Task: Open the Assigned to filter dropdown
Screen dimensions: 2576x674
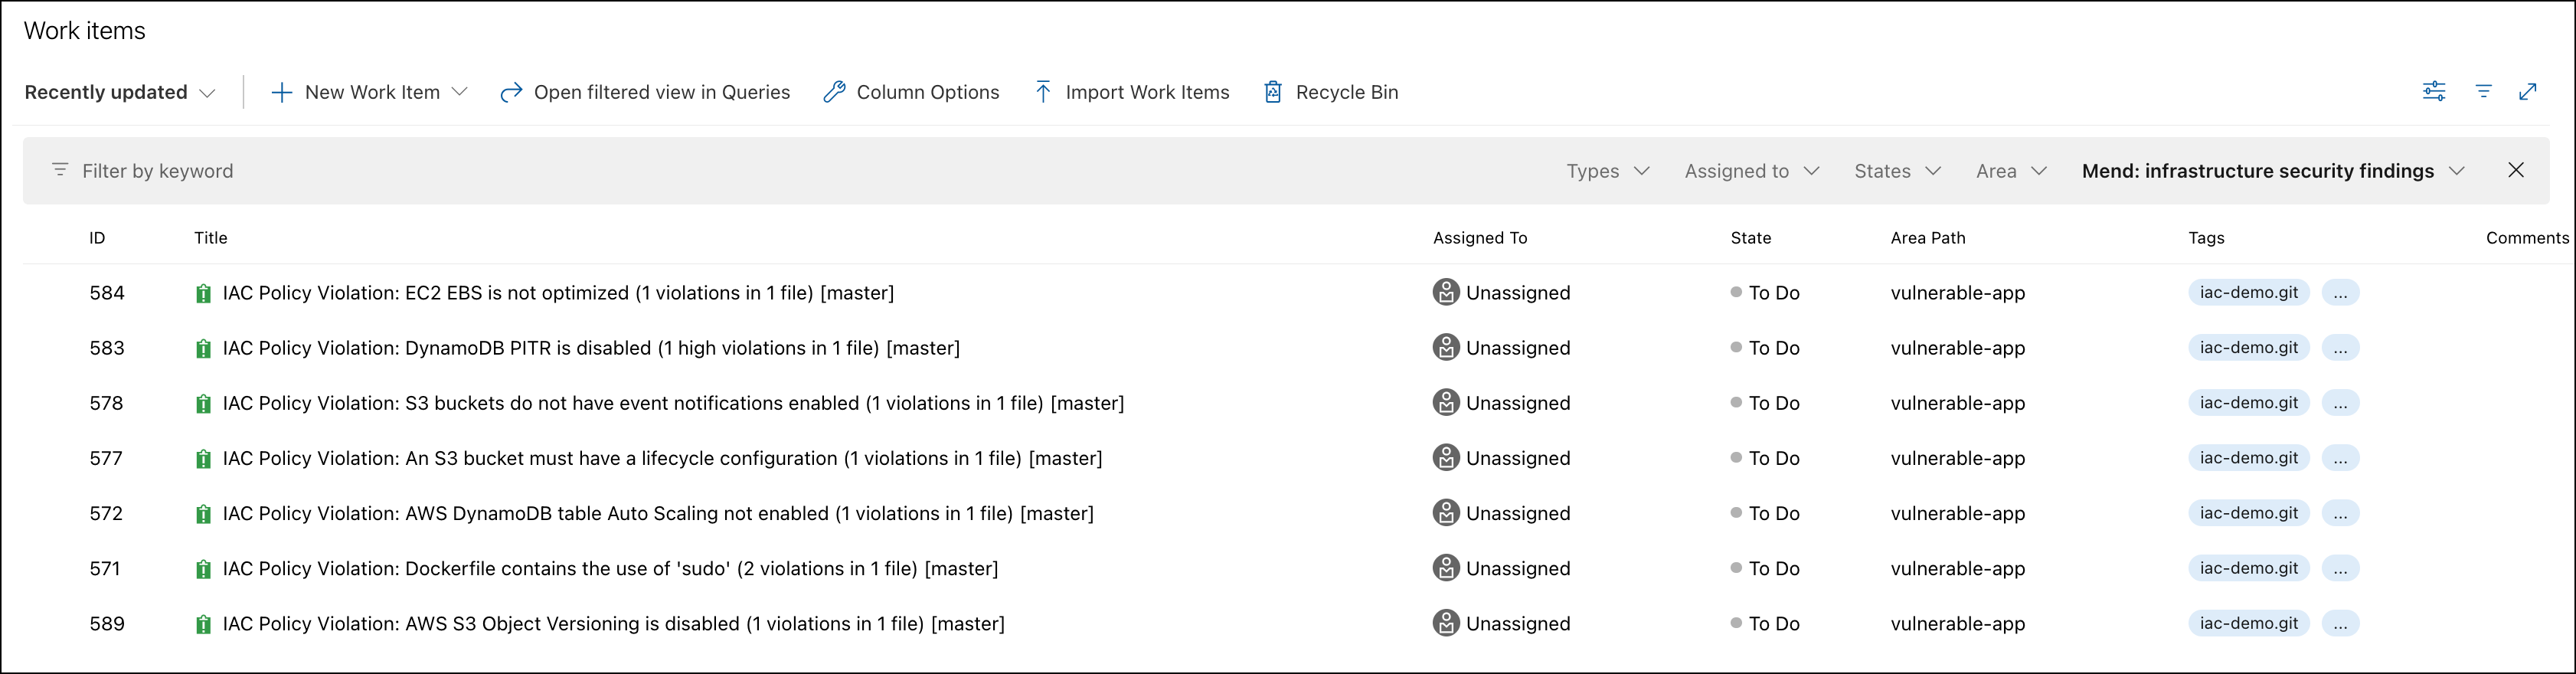Action: click(1751, 171)
